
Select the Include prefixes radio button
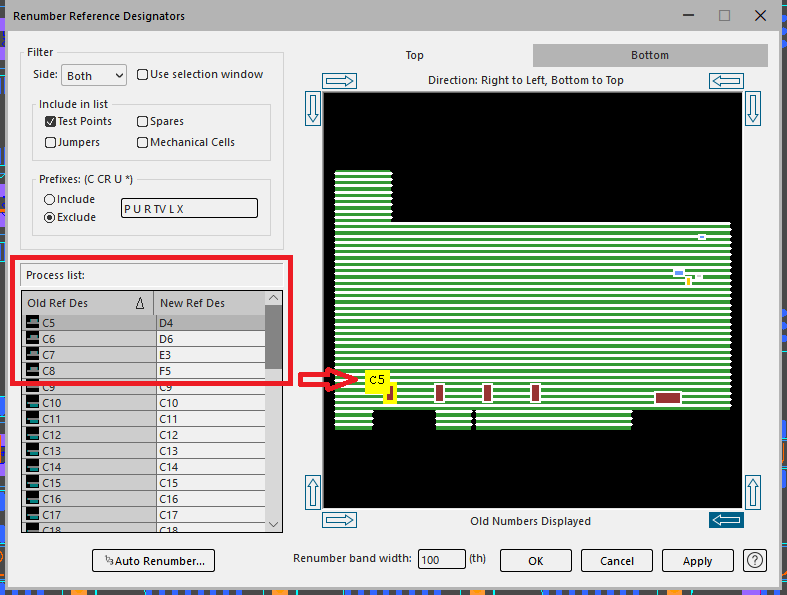50,200
